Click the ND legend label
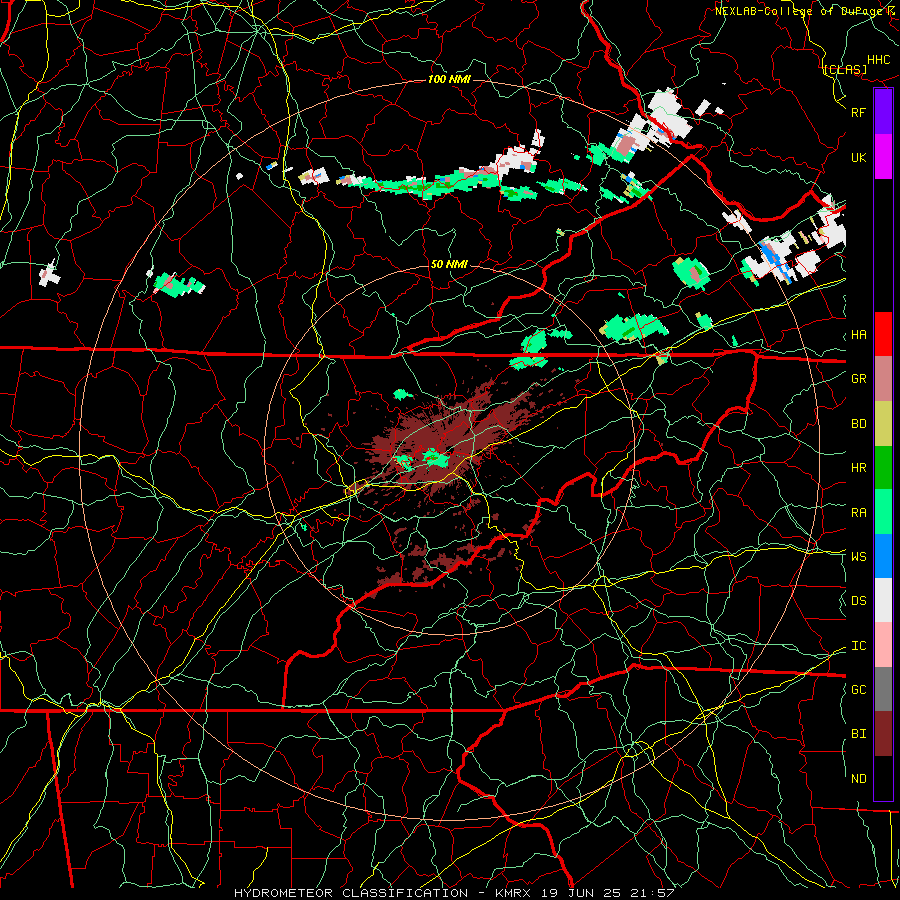The width and height of the screenshot is (900, 900). click(x=859, y=779)
